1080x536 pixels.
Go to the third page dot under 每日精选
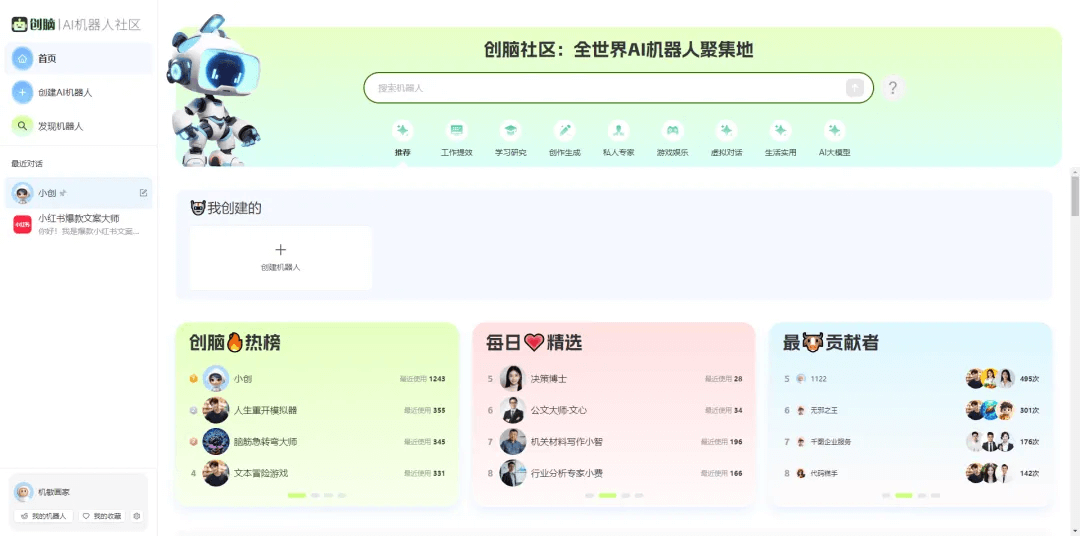[x=625, y=495]
